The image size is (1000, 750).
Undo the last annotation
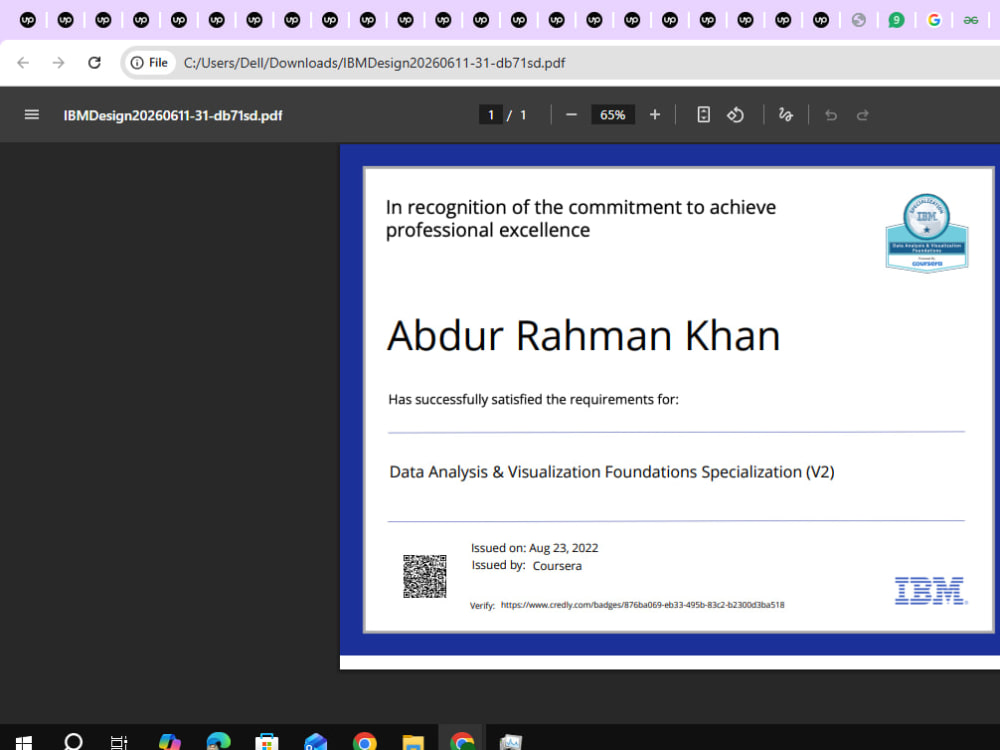click(x=830, y=115)
